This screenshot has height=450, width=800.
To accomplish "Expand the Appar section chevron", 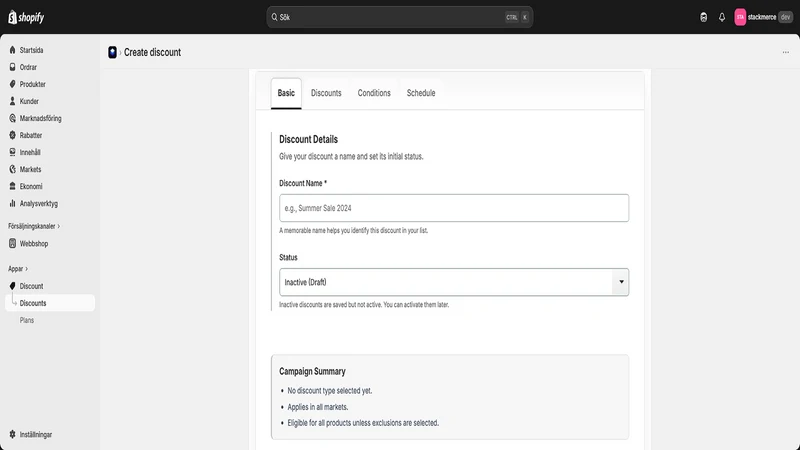I will click(27, 268).
